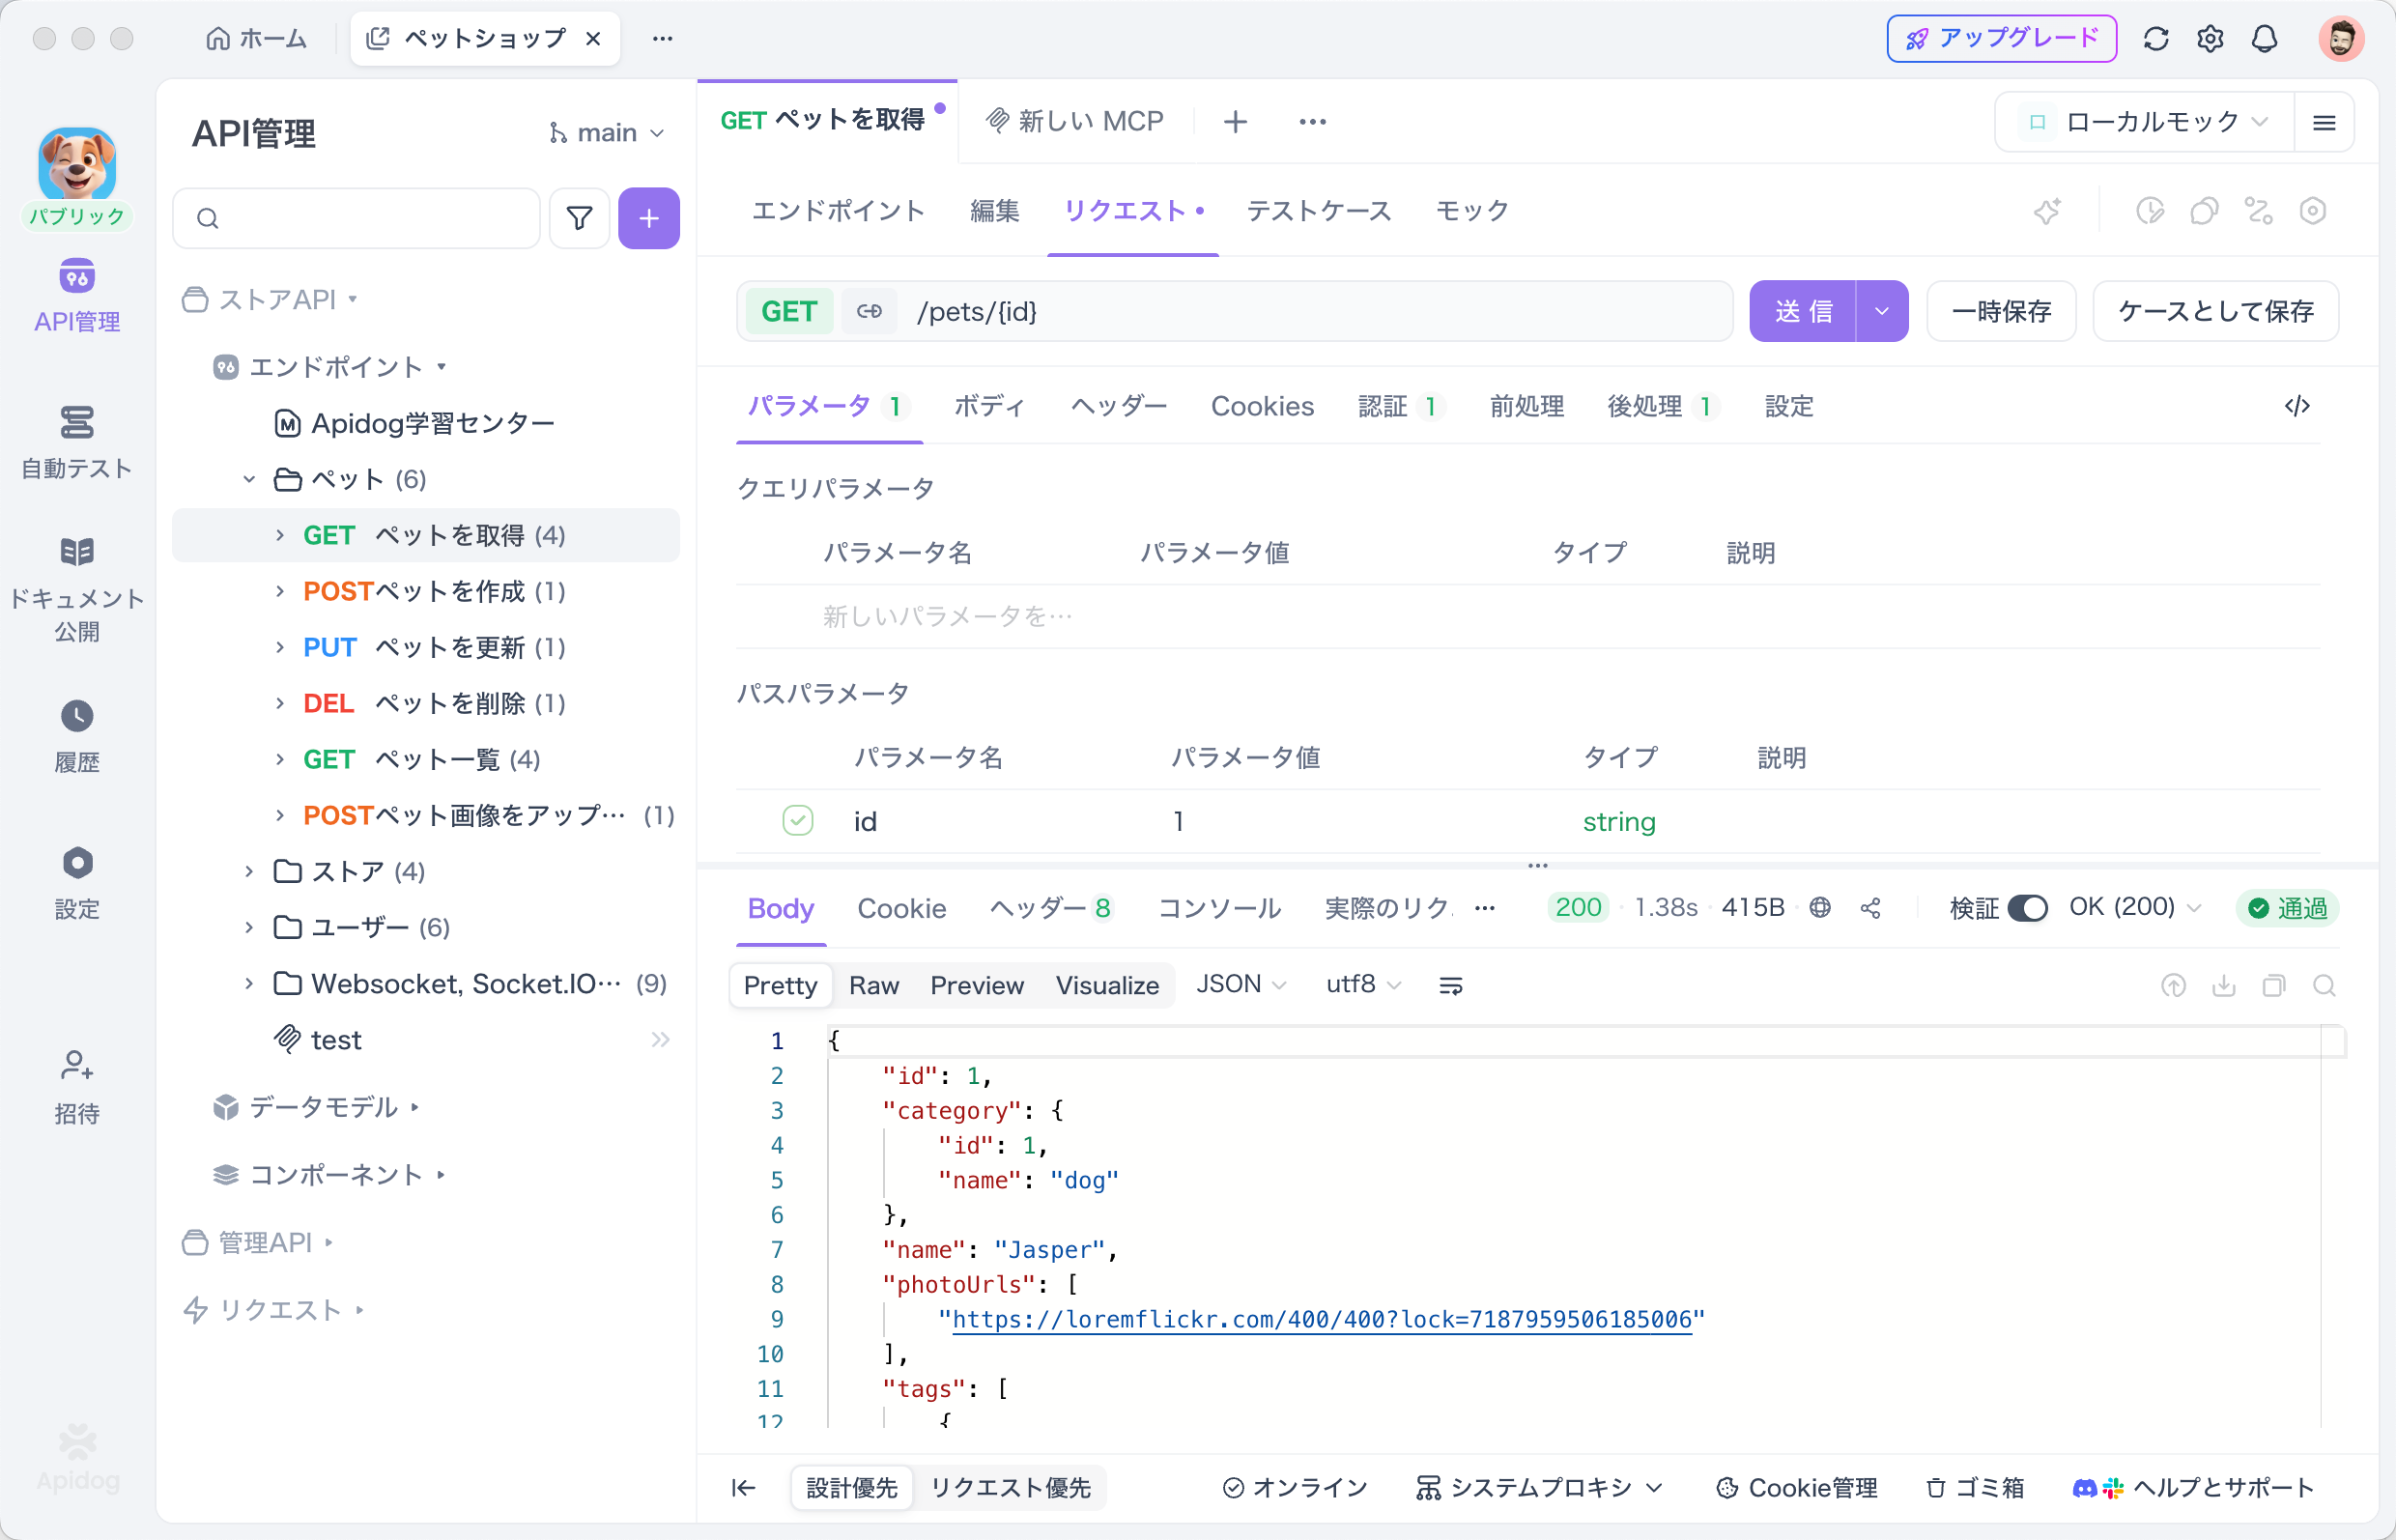Select the Raw response view
Image resolution: width=2396 pixels, height=1540 pixels.
874,986
